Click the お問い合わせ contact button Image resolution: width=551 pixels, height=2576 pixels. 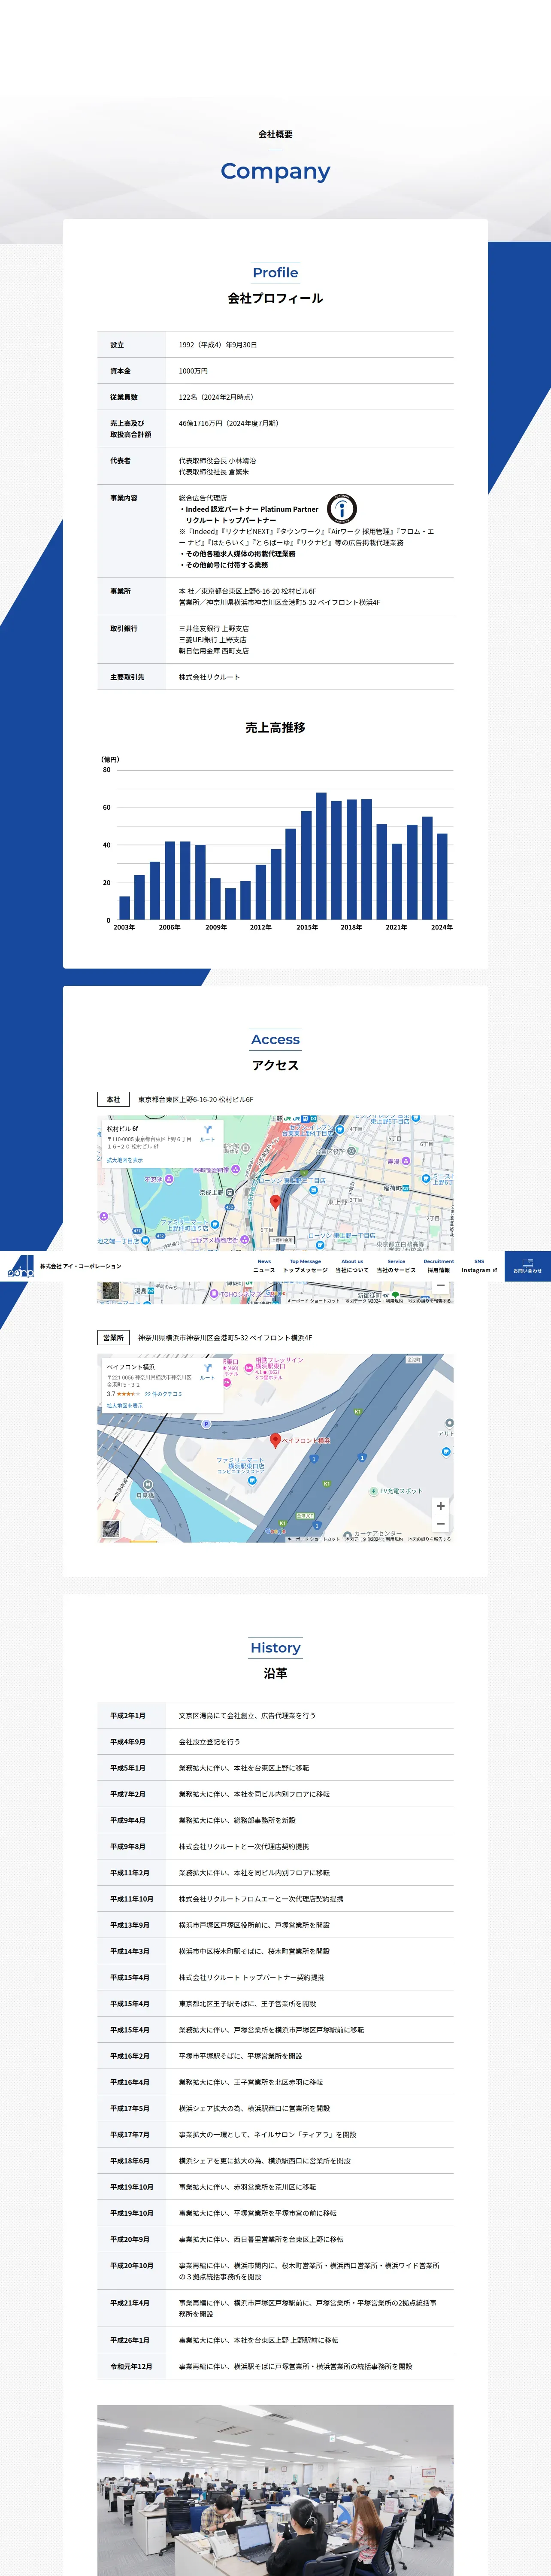pos(527,1266)
